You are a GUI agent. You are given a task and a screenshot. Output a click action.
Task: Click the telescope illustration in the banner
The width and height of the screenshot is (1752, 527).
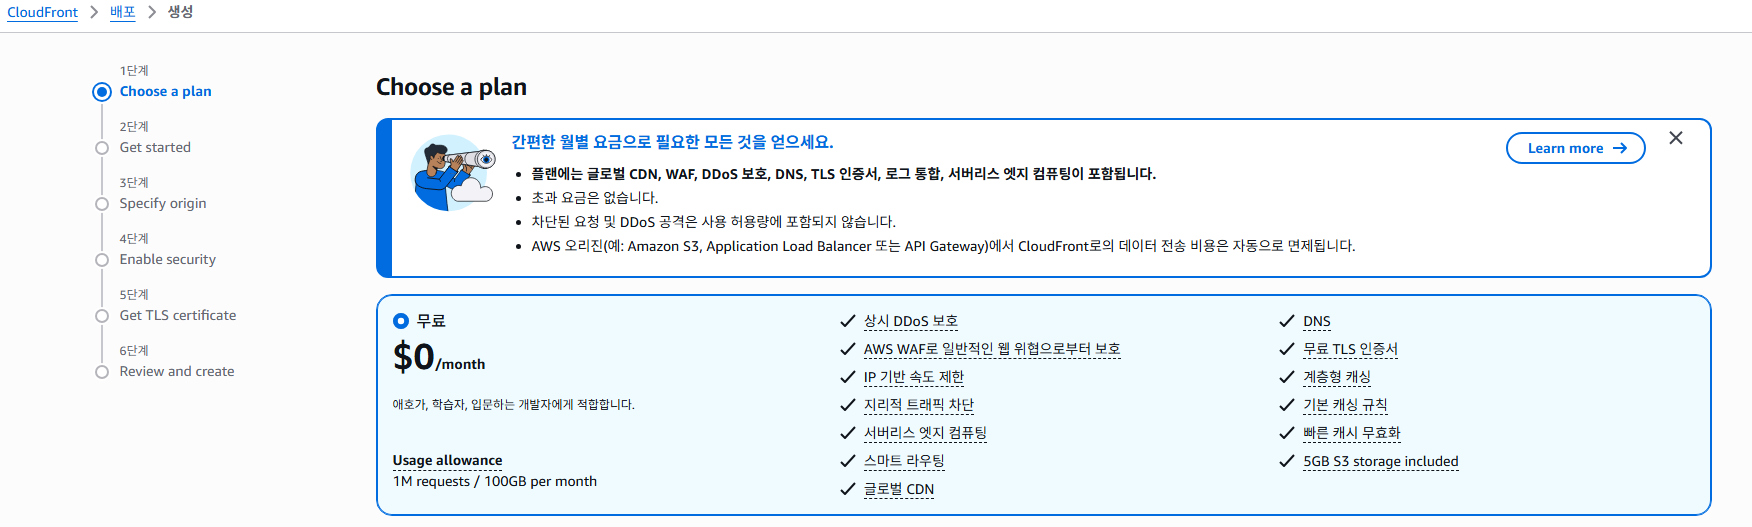[x=454, y=173]
